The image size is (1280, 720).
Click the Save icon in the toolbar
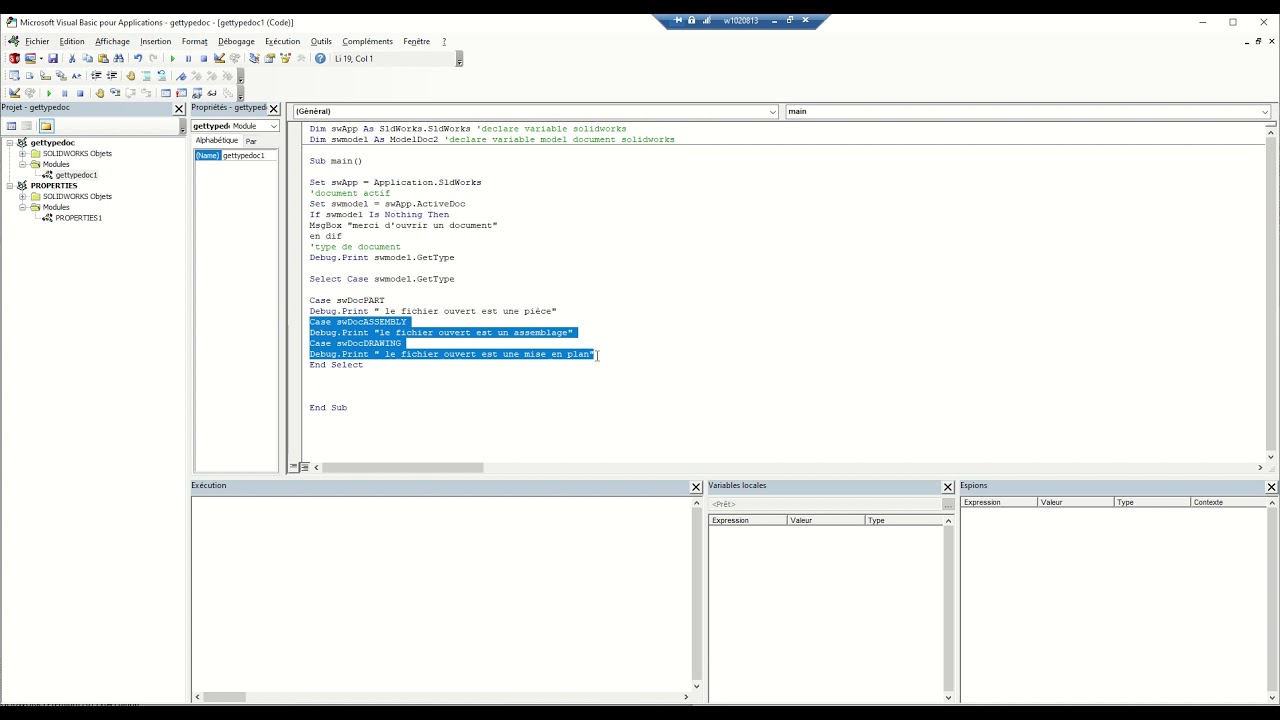coord(53,58)
